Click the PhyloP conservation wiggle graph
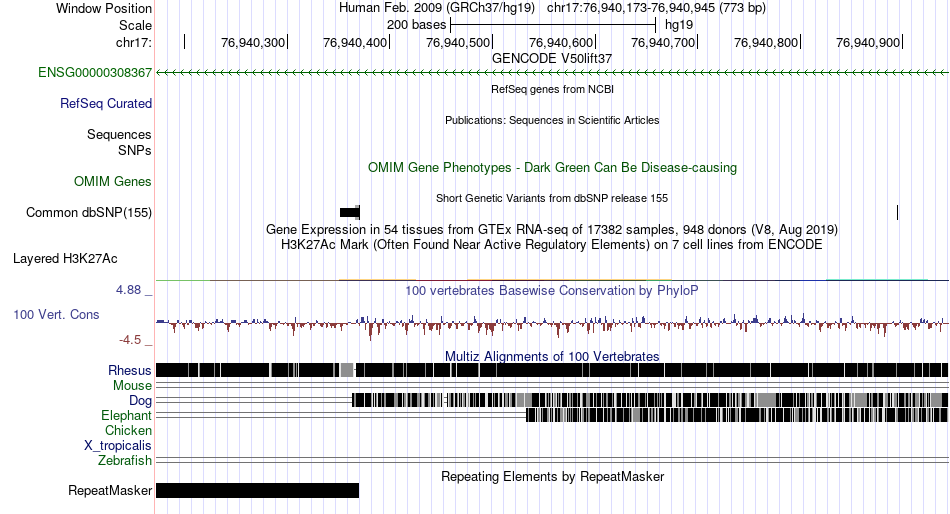Viewport: 950px width, 514px height. (x=552, y=324)
